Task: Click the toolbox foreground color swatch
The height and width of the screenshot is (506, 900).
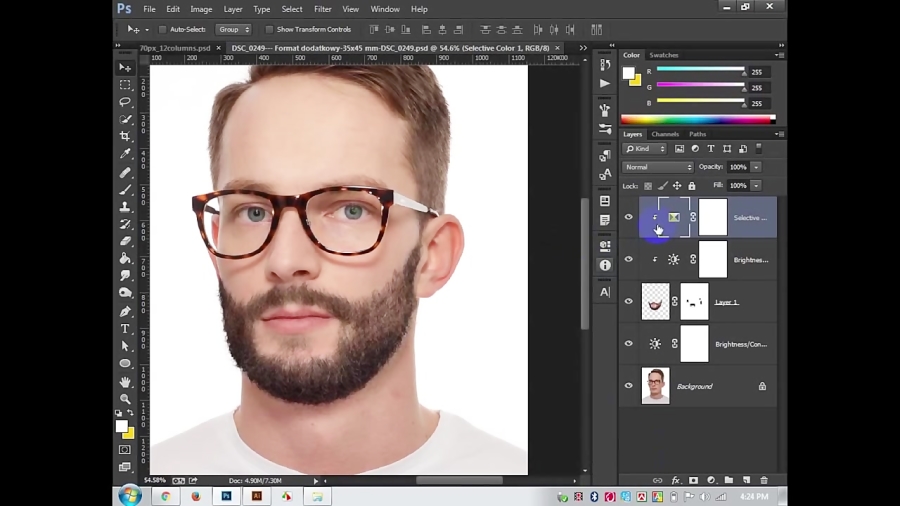Action: click(x=121, y=426)
